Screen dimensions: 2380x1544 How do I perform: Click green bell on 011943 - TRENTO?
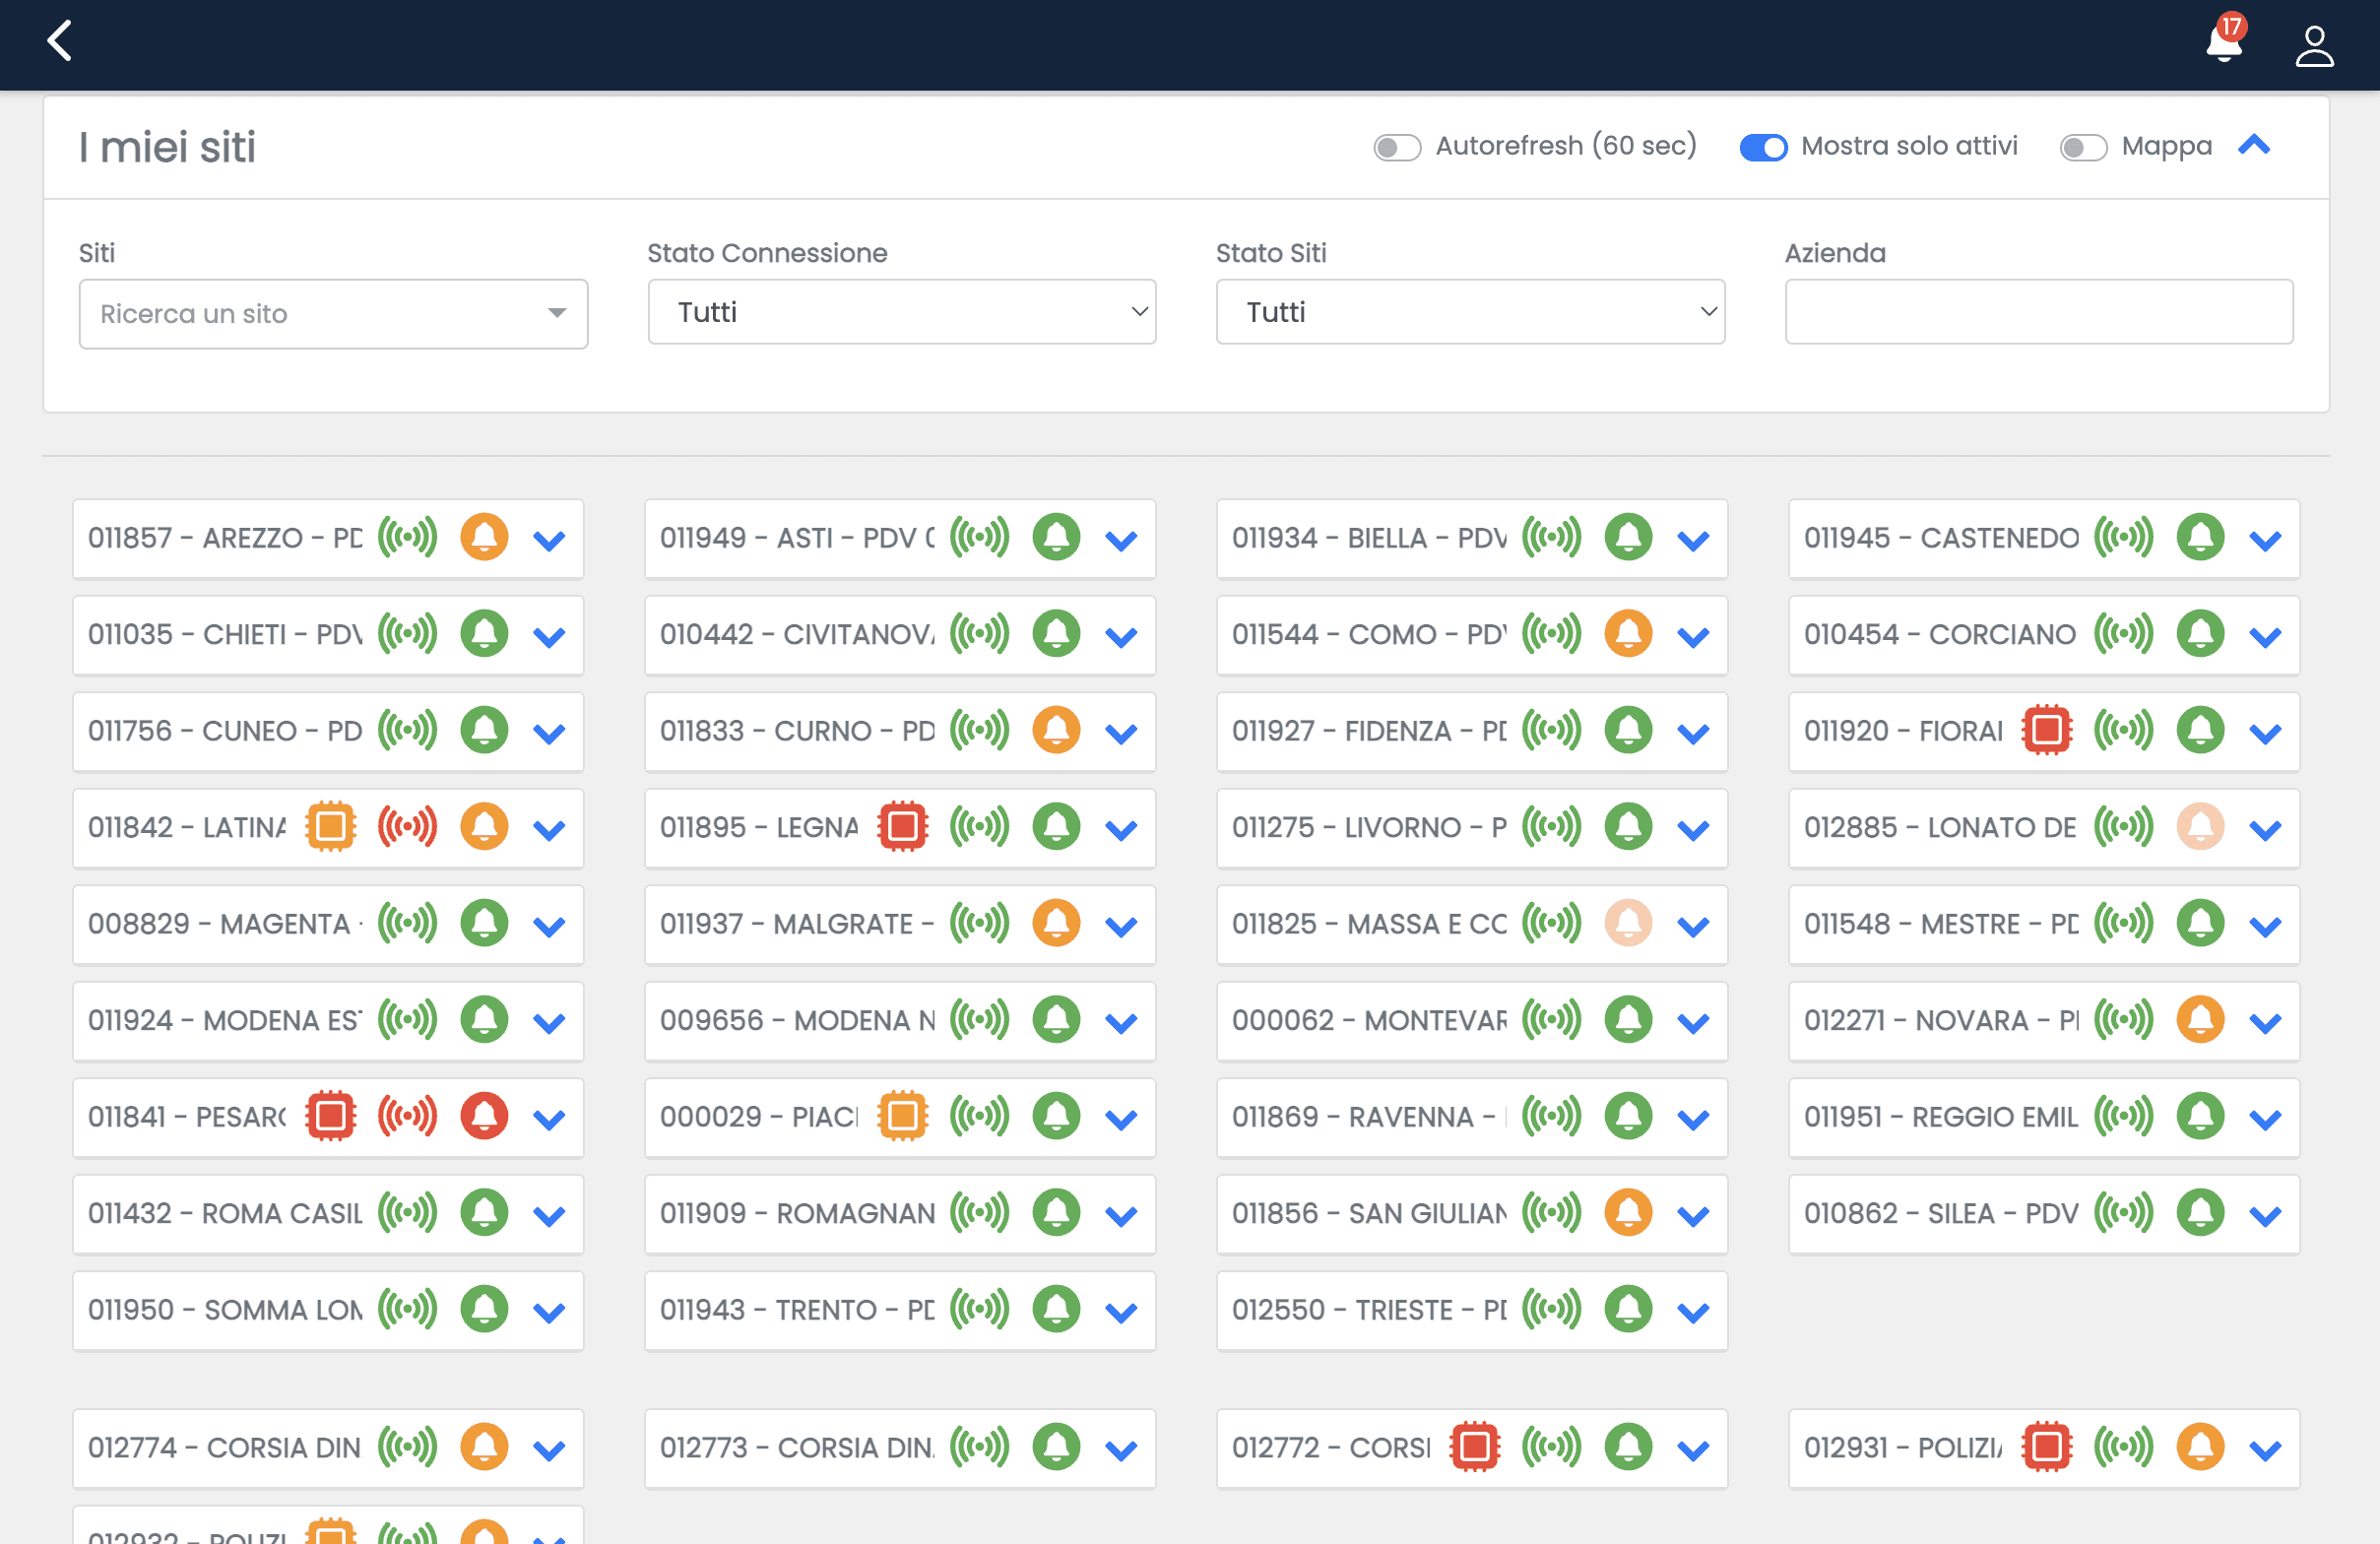(x=1056, y=1309)
